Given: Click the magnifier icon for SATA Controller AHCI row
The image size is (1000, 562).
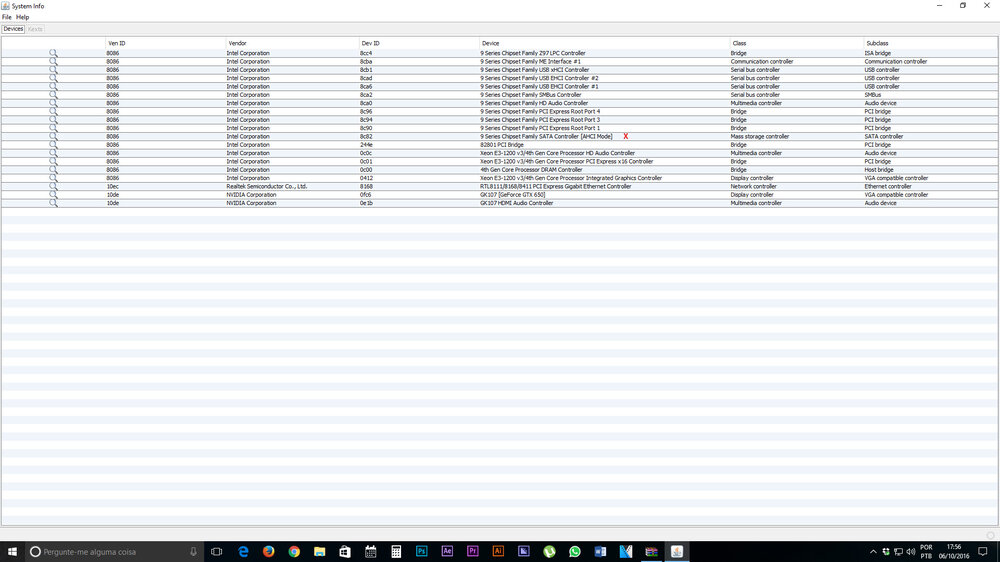Looking at the screenshot, I should coord(53,136).
